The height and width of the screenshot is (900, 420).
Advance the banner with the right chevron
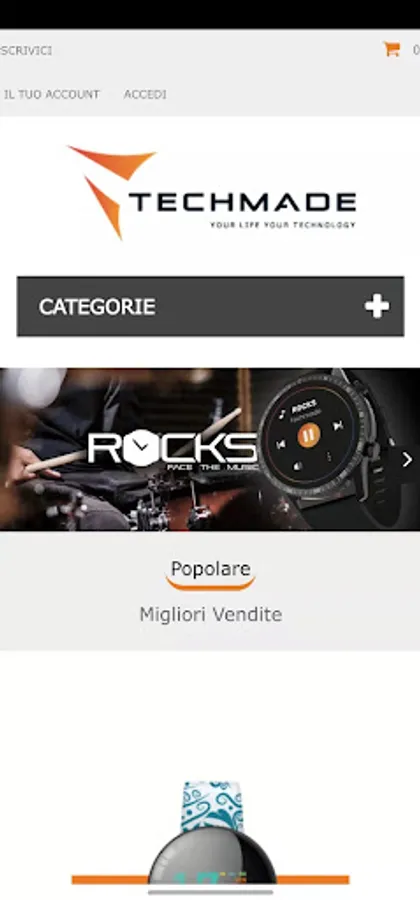pos(407,460)
